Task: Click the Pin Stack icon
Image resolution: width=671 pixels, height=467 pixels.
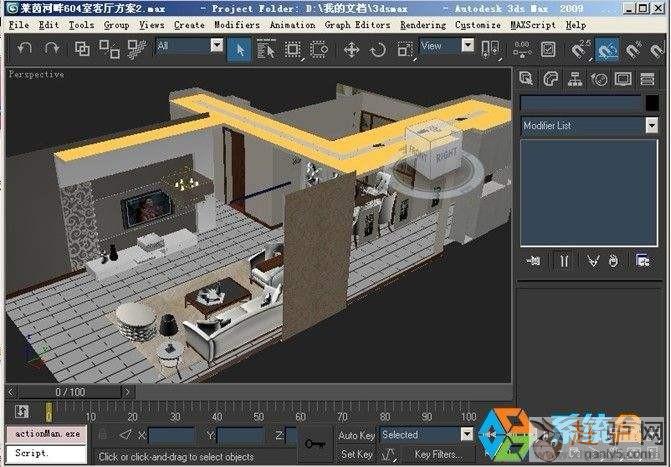Action: (534, 261)
